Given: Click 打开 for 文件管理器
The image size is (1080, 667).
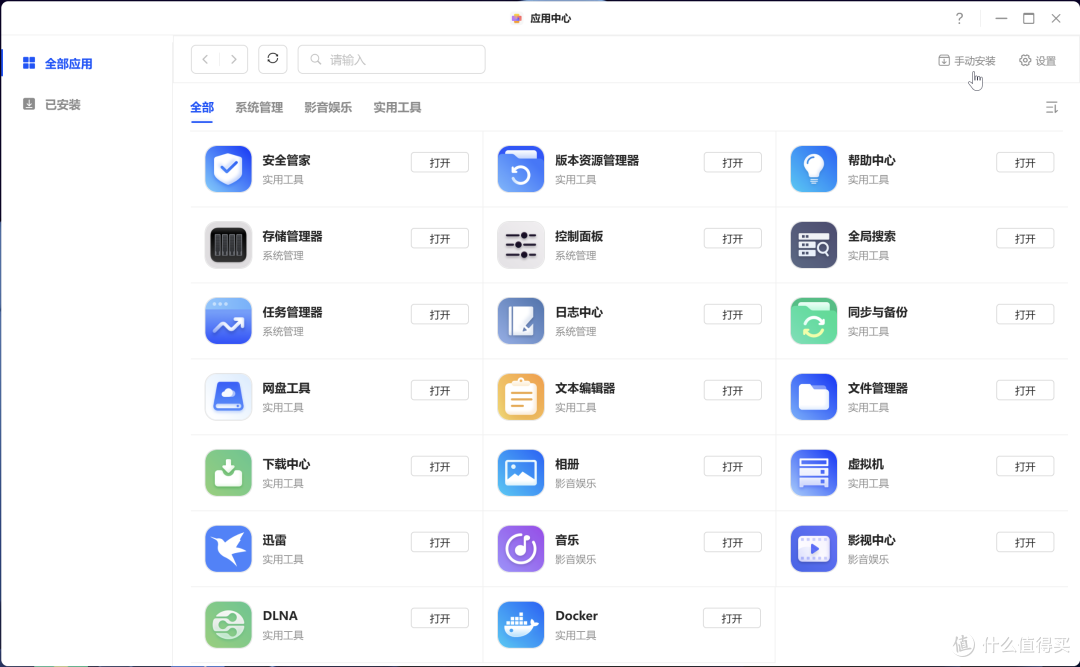Looking at the screenshot, I should [x=1025, y=391].
